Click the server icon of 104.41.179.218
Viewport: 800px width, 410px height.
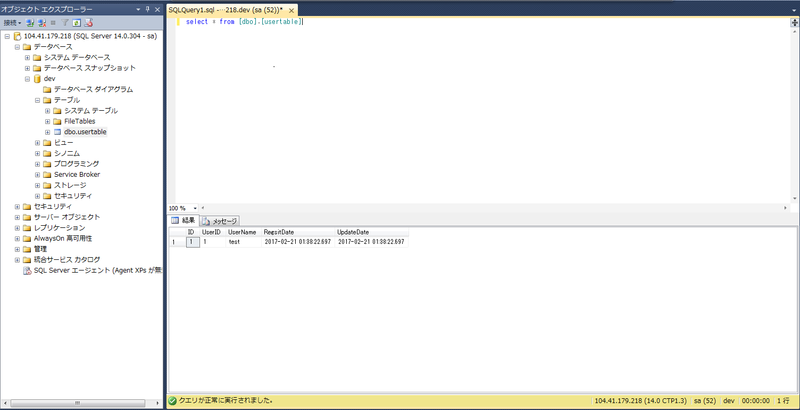pos(17,36)
